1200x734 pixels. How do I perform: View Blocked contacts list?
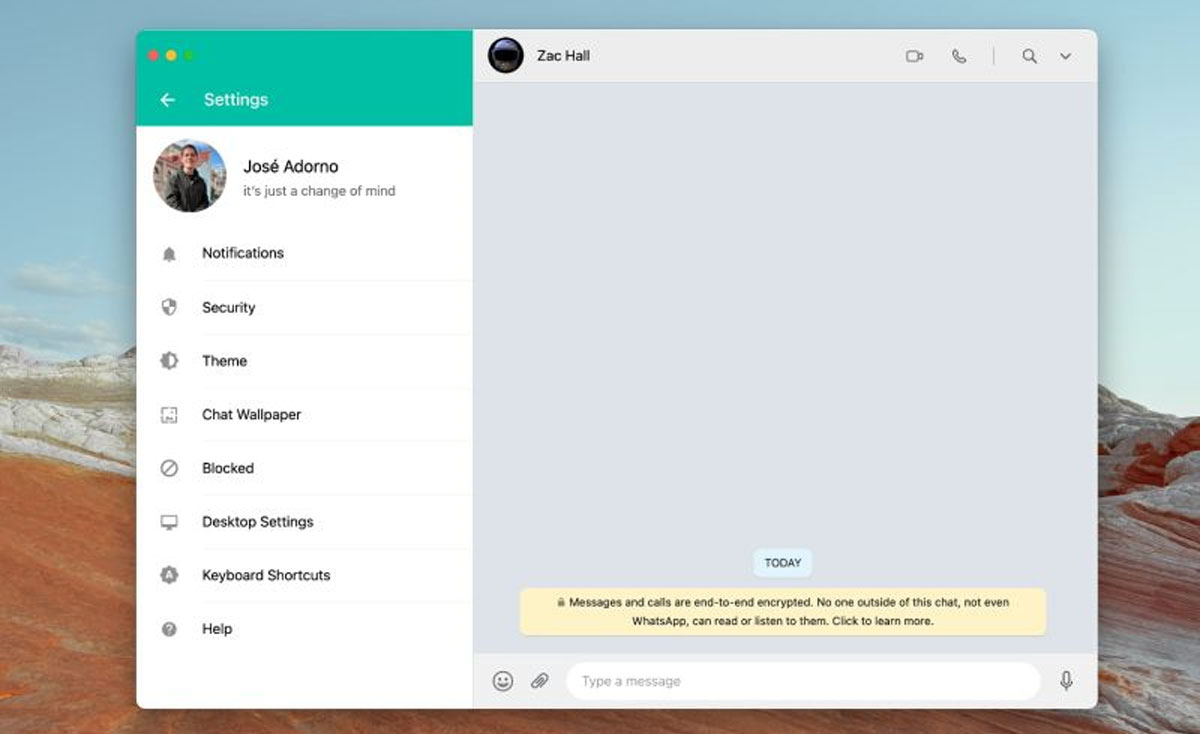[228, 468]
